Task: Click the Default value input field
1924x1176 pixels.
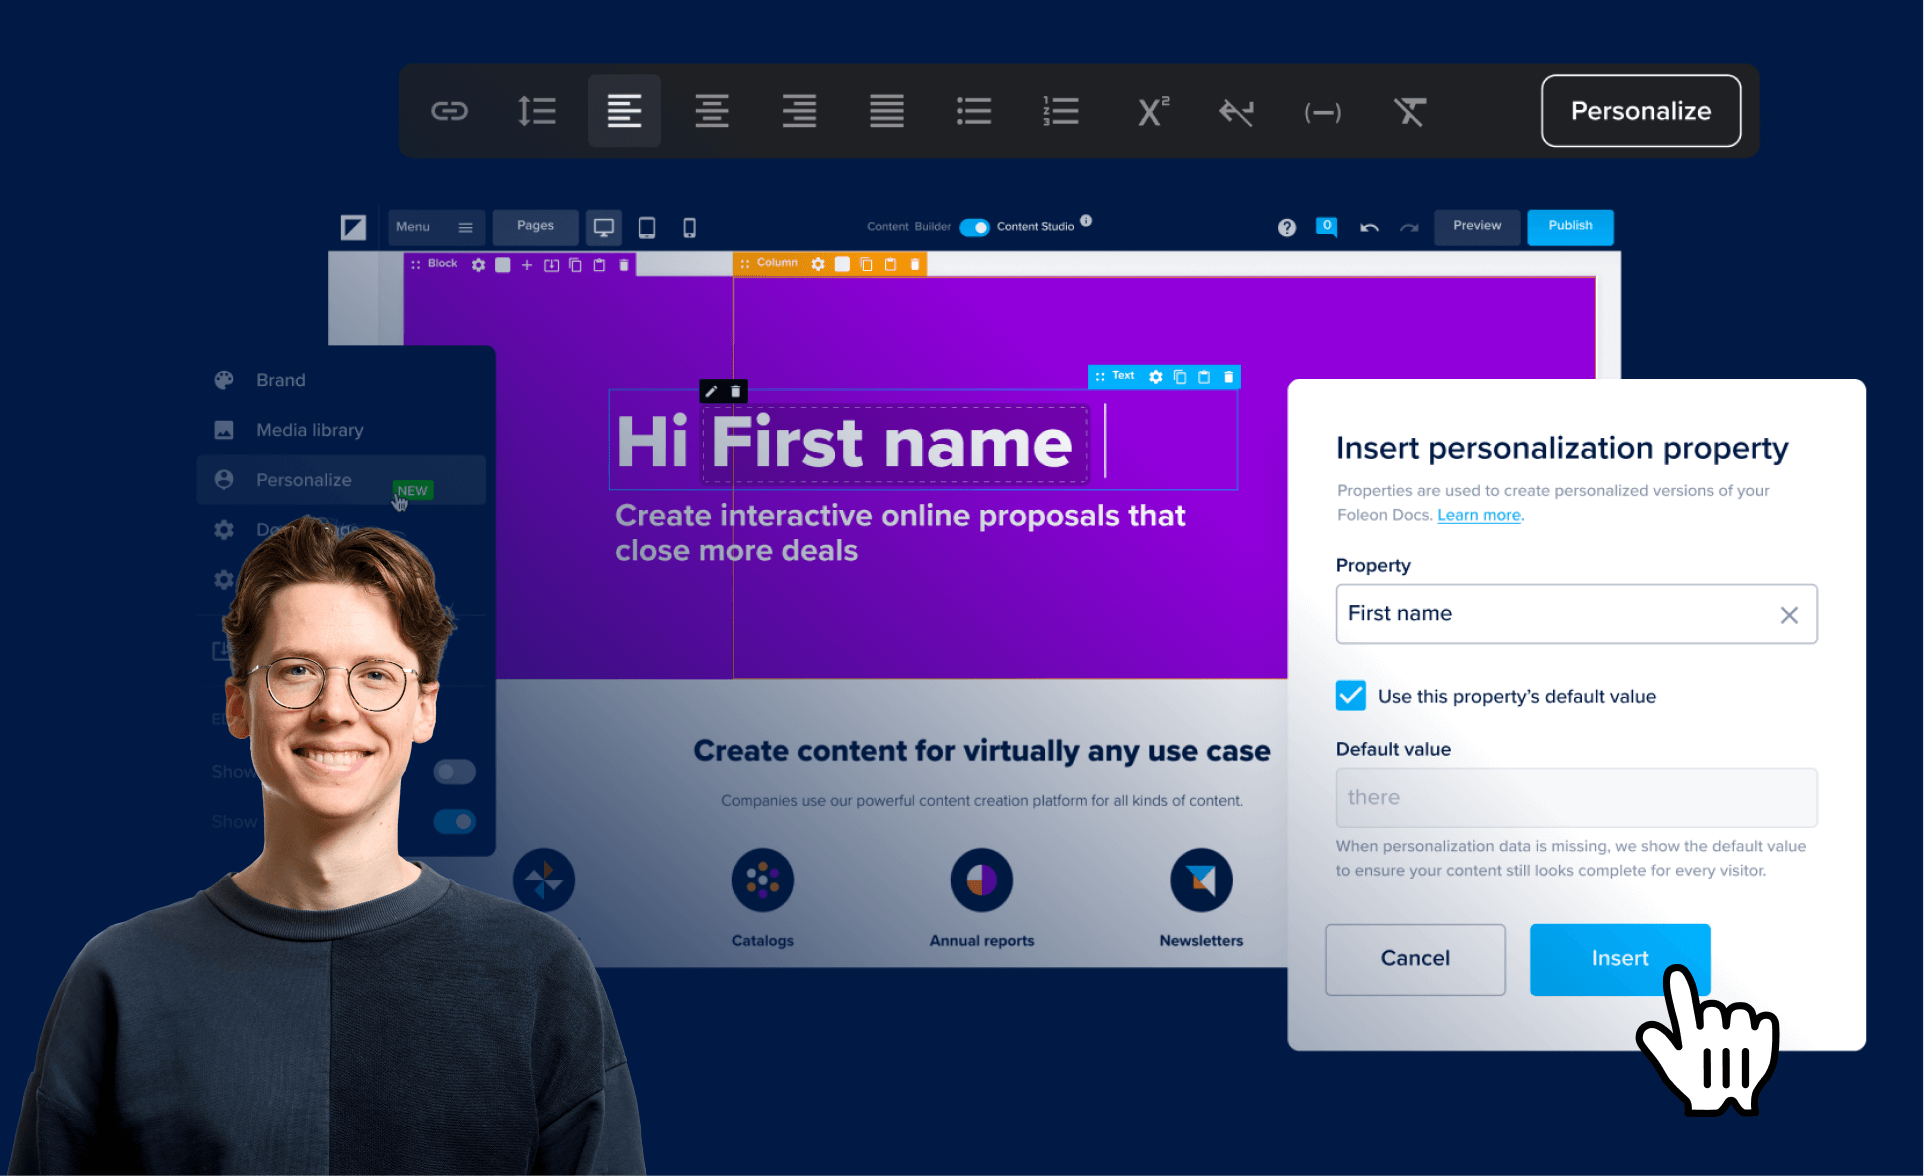Action: coord(1576,798)
